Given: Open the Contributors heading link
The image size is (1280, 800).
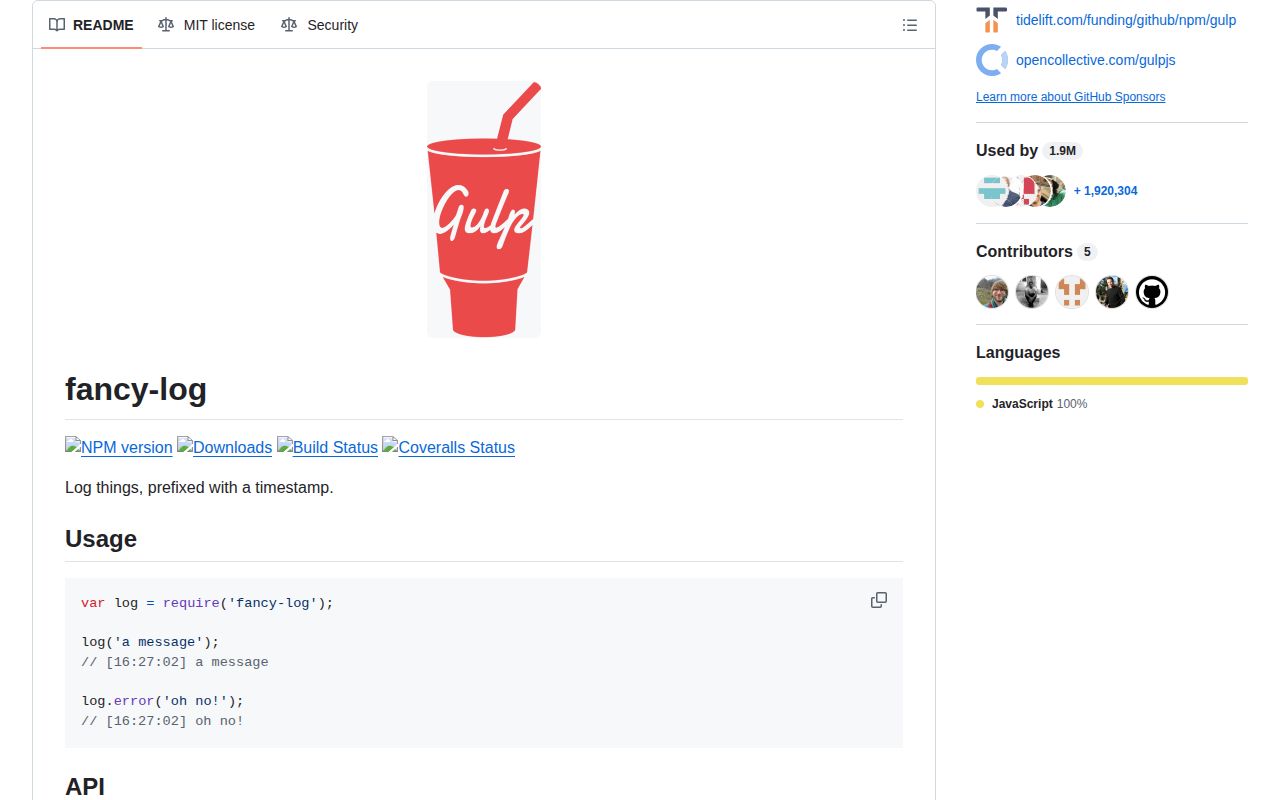Looking at the screenshot, I should click(1024, 251).
